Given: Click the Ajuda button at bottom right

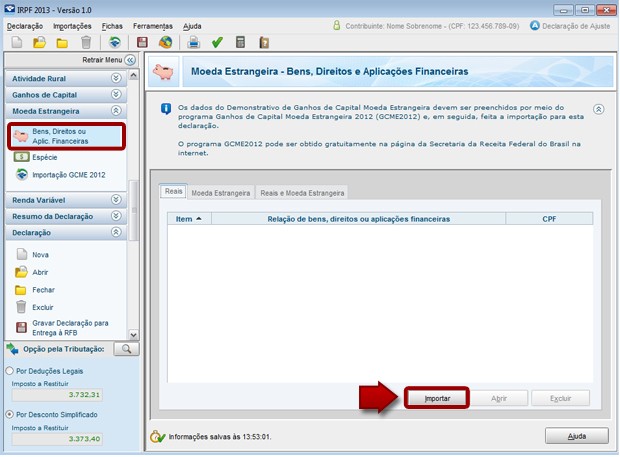Looking at the screenshot, I should click(576, 436).
